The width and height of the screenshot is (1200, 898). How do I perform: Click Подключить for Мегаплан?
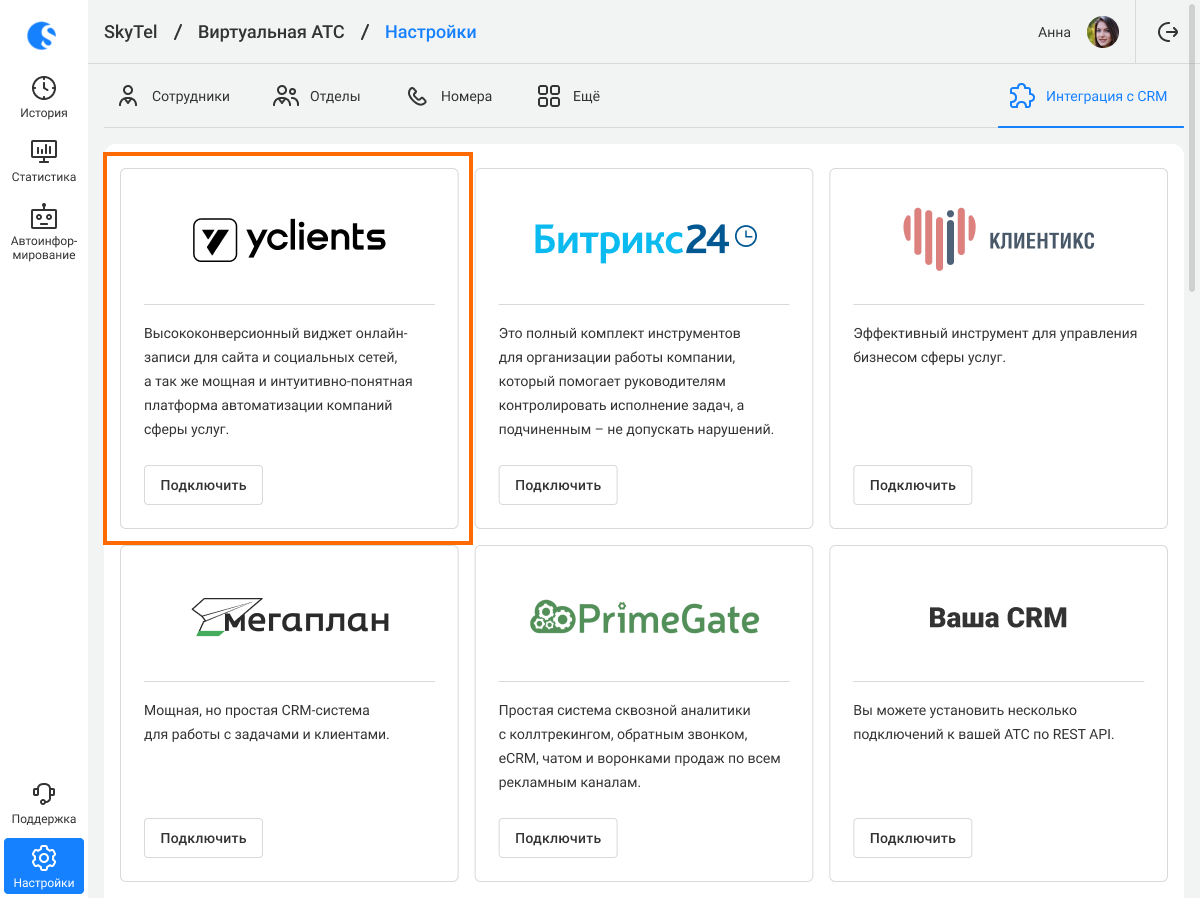point(203,838)
